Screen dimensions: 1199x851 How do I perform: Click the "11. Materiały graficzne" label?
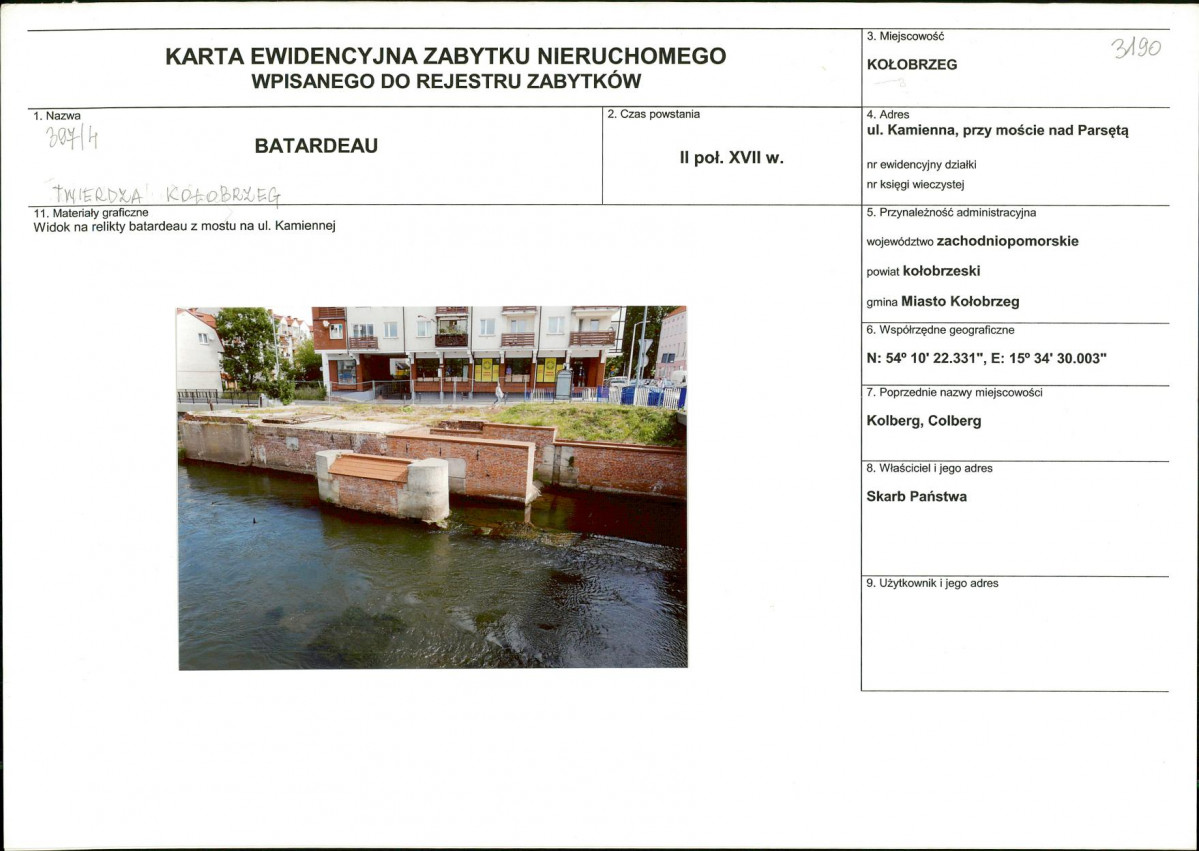(x=91, y=213)
